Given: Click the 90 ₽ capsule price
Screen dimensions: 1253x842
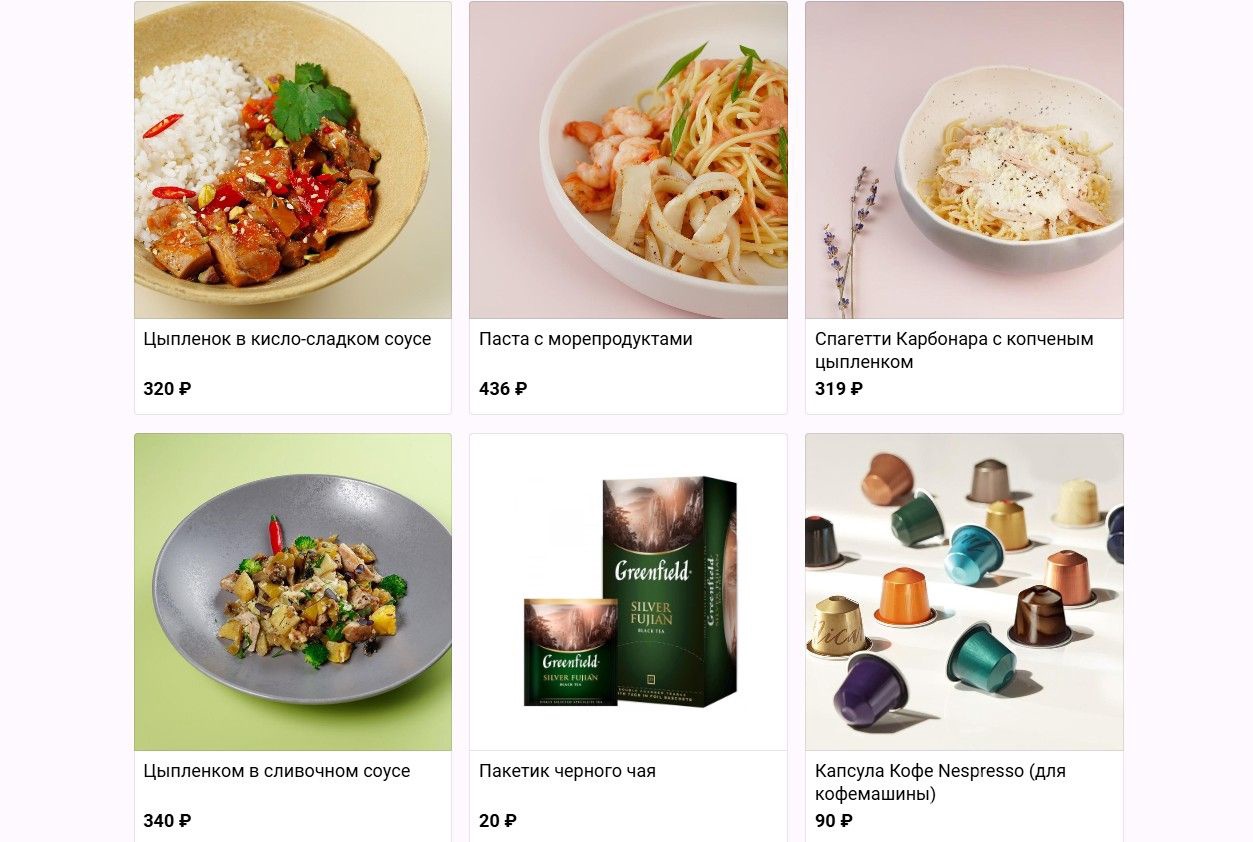Looking at the screenshot, I should tap(834, 821).
